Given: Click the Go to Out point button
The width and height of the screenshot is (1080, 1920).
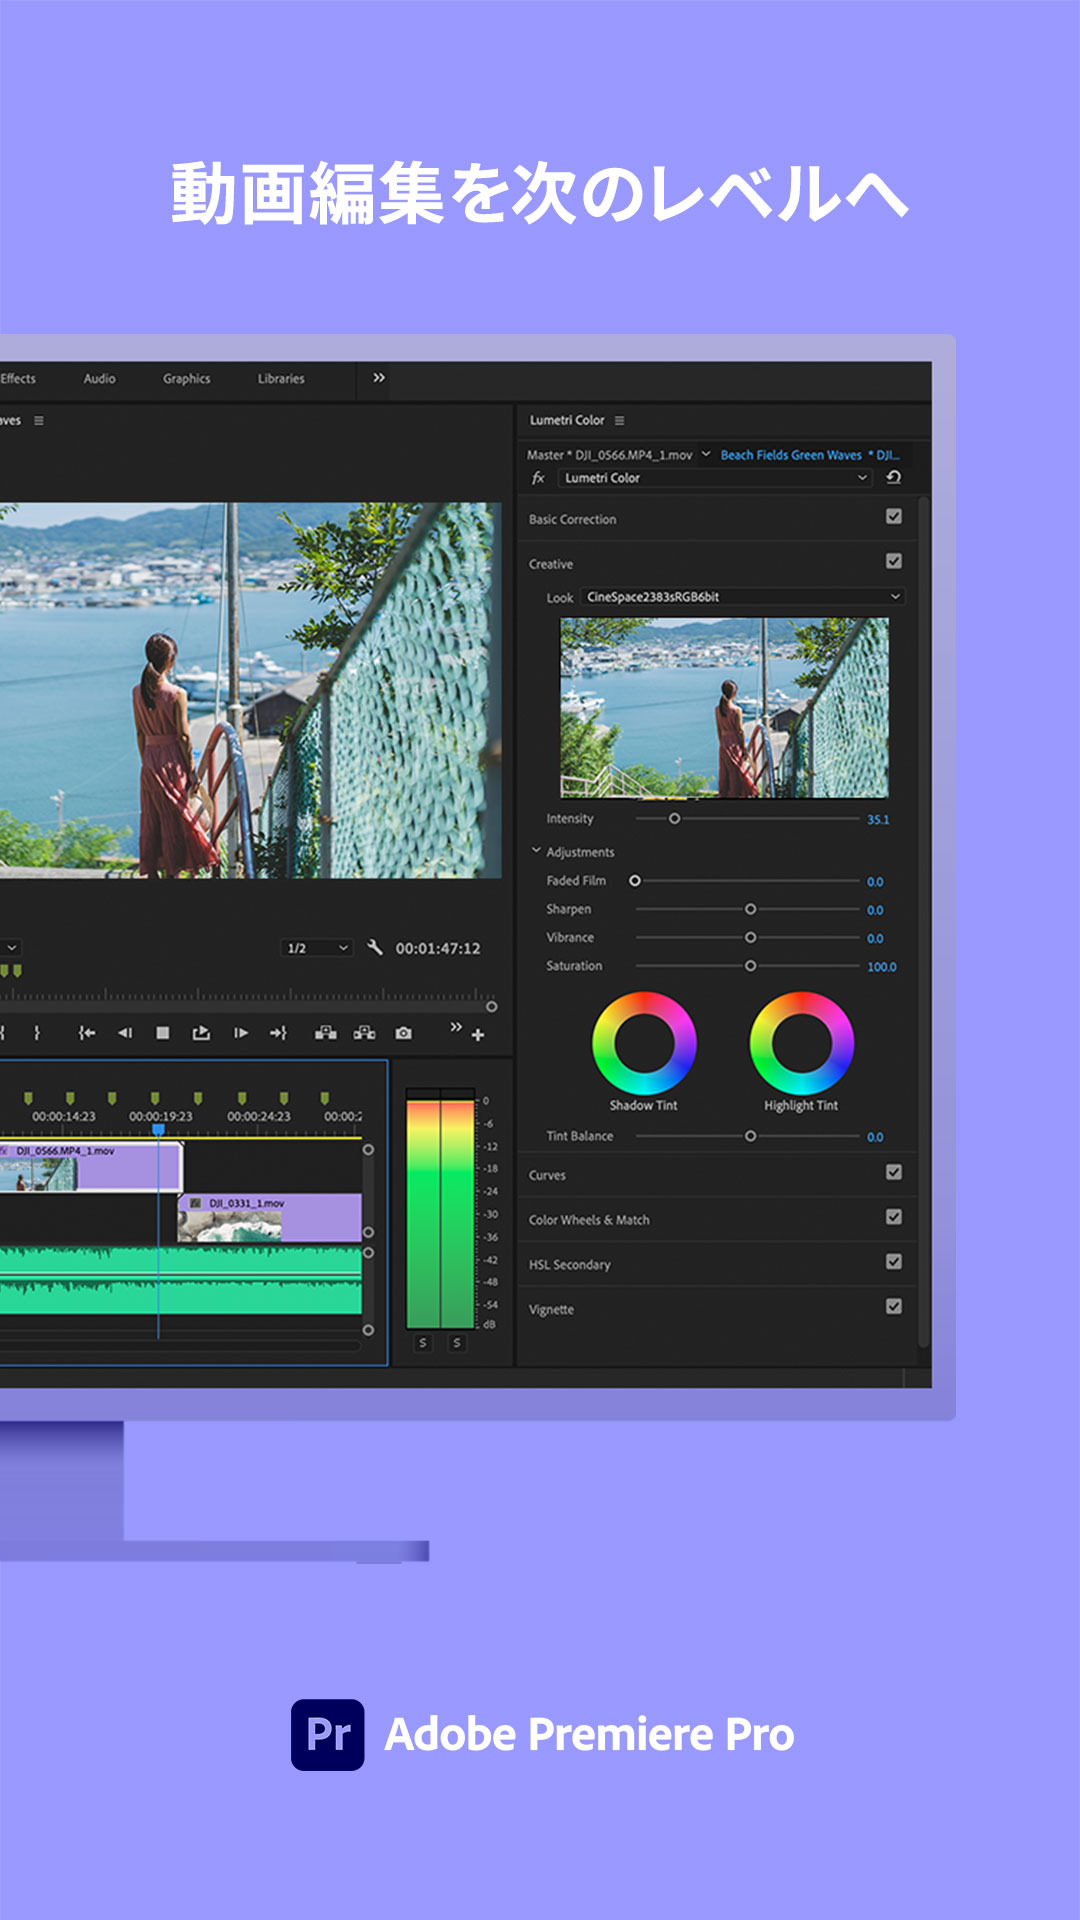Looking at the screenshot, I should (x=278, y=1033).
